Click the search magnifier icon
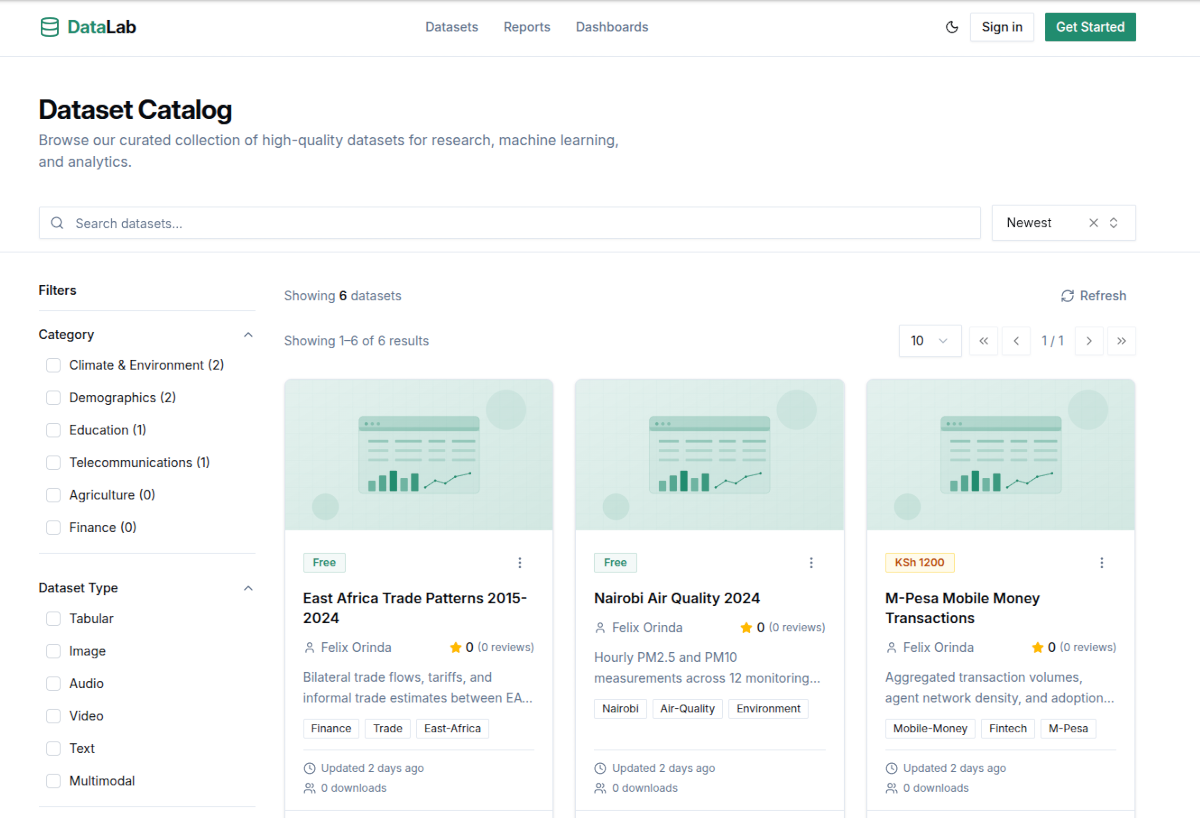1200x818 pixels. (x=57, y=223)
